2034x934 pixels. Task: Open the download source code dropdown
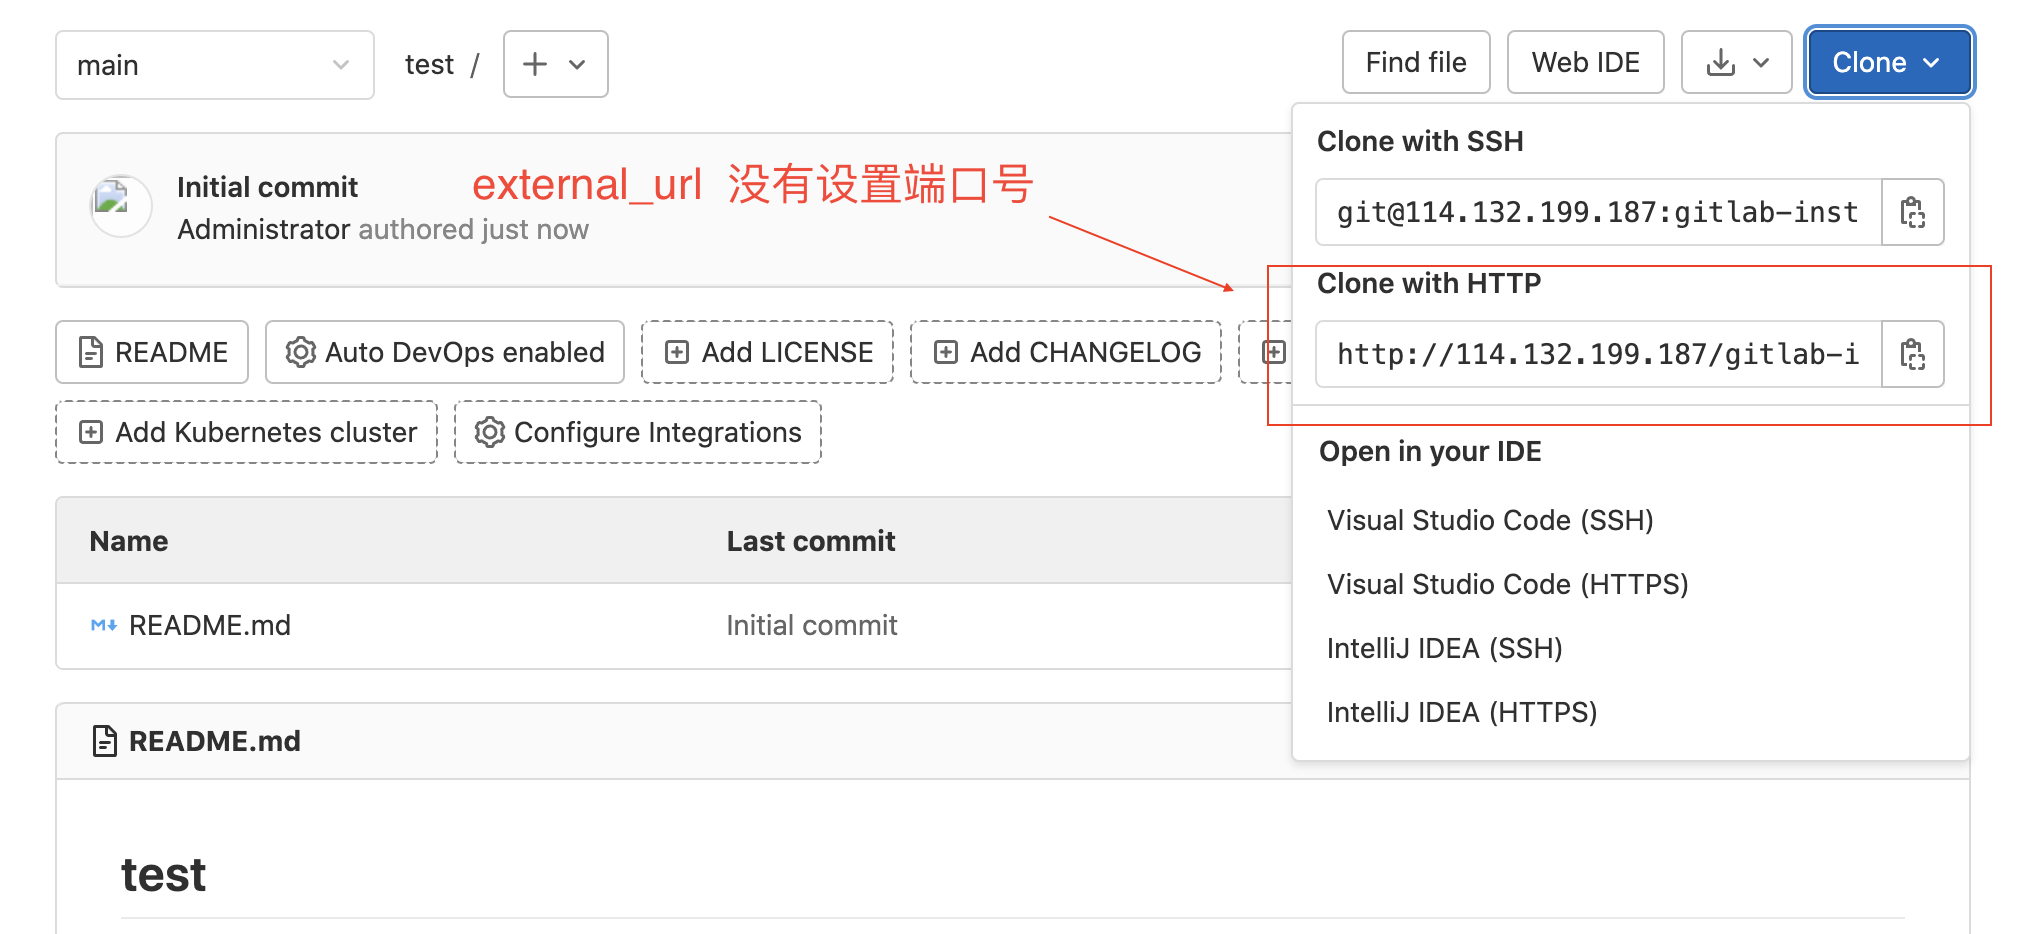[1736, 62]
